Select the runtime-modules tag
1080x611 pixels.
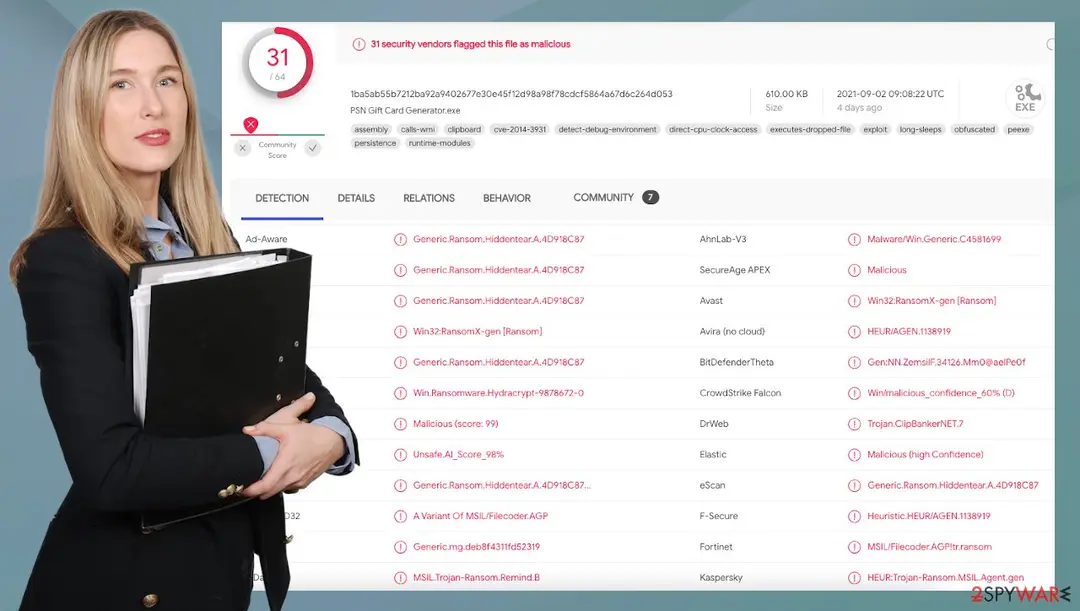[439, 143]
